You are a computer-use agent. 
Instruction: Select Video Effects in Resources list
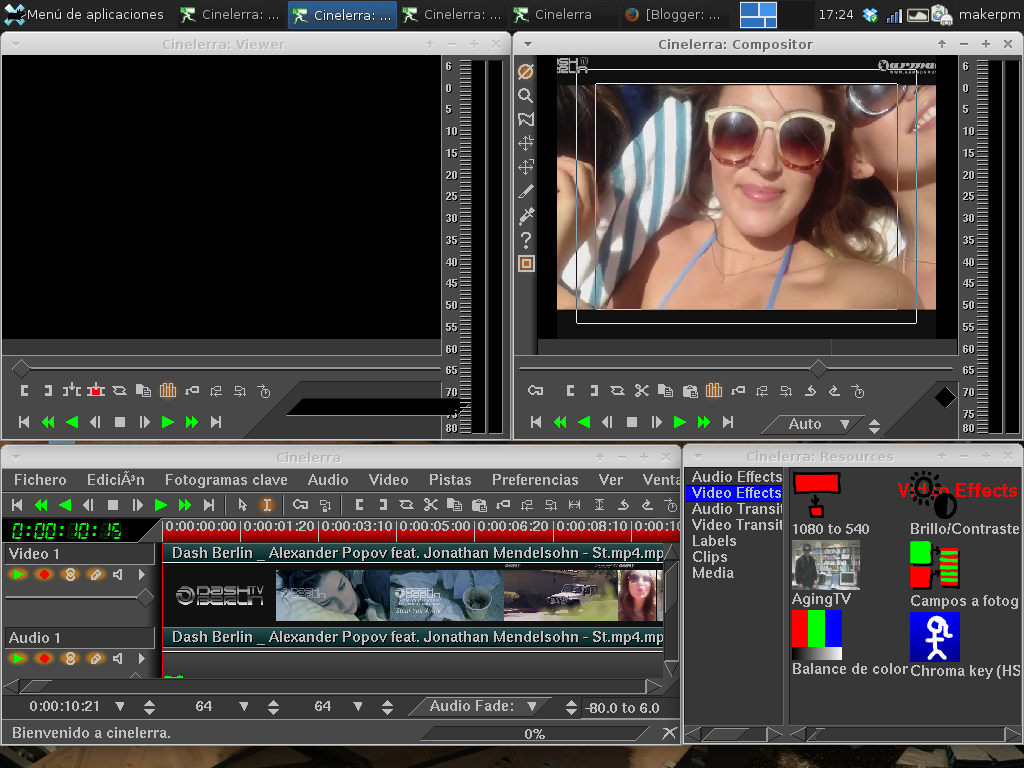tap(736, 493)
